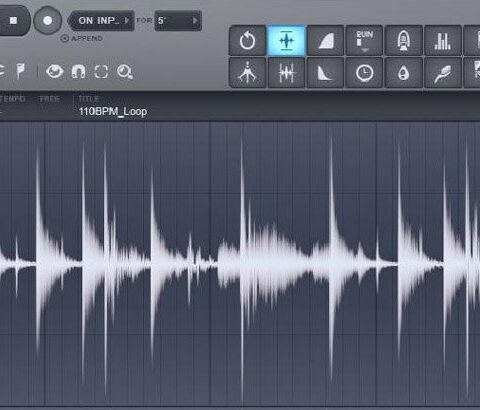Click the water drop blur tool icon
The image size is (480, 410).
click(x=403, y=73)
